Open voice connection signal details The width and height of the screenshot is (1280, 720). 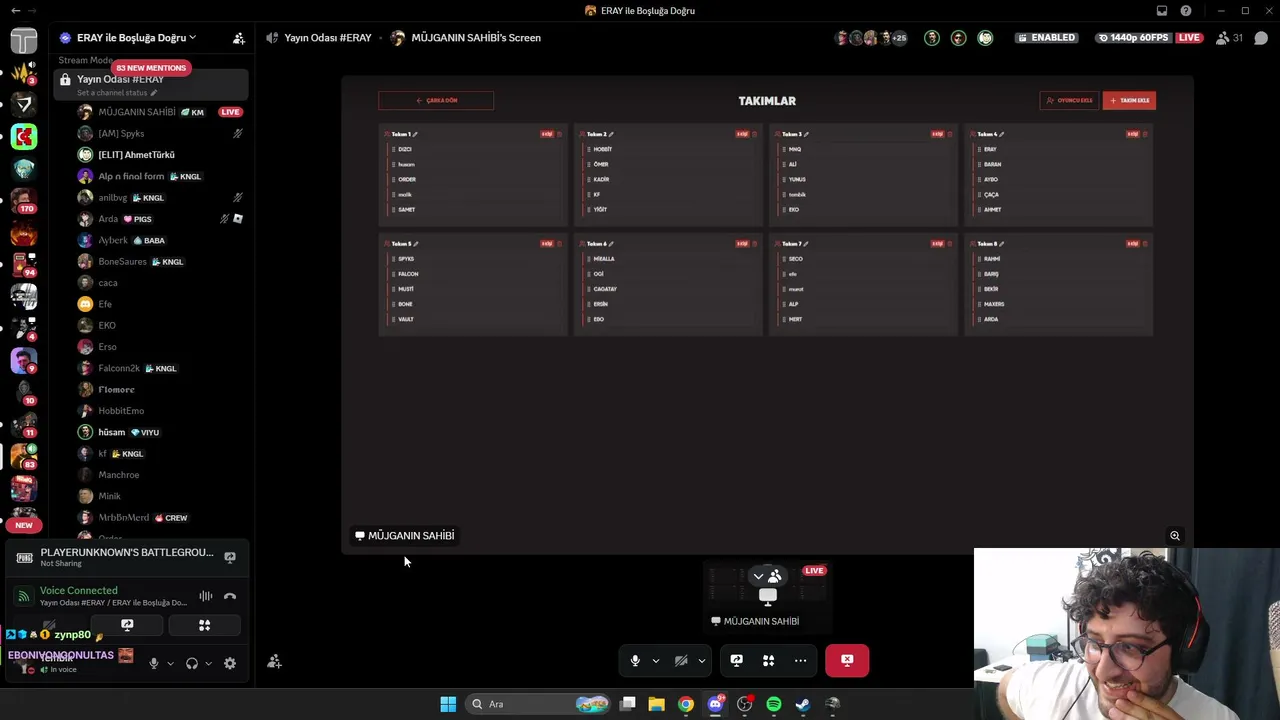24,596
